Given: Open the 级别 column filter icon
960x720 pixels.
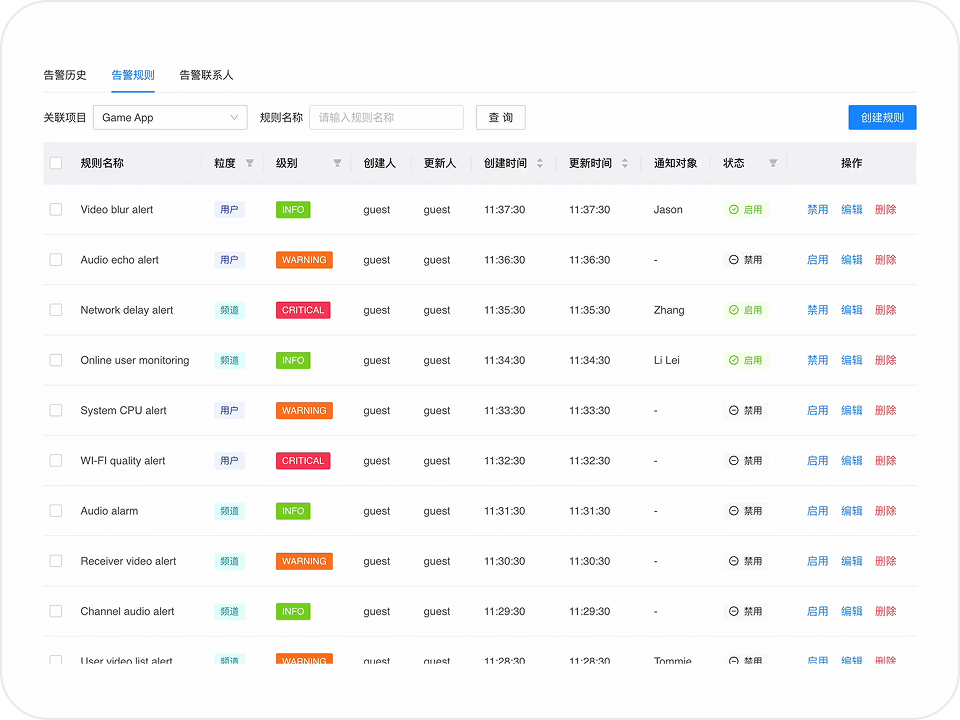Looking at the screenshot, I should click(337, 163).
